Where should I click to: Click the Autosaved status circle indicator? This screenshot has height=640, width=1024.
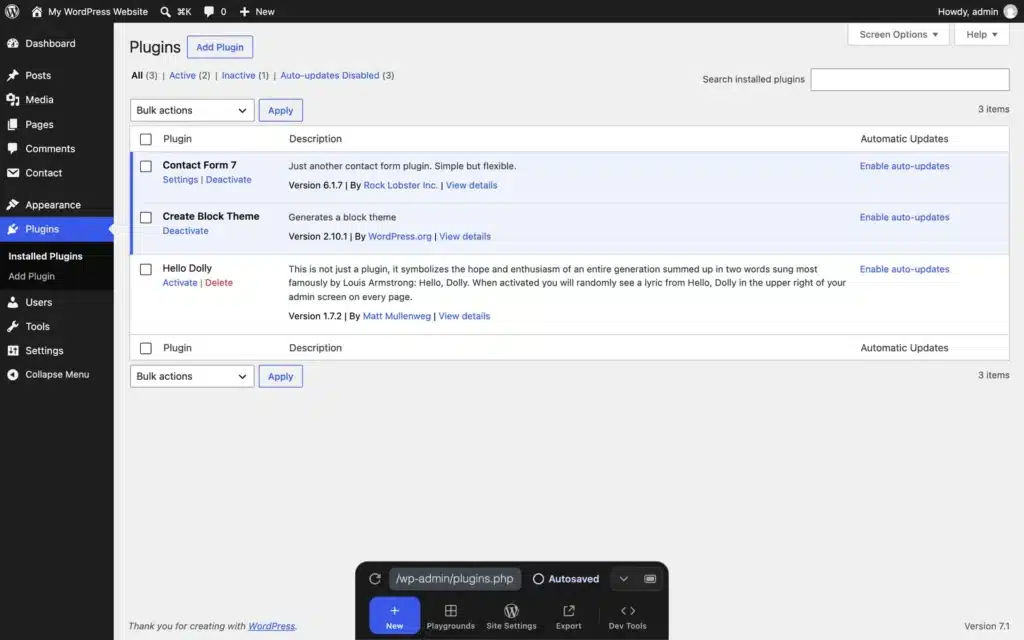tap(538, 579)
